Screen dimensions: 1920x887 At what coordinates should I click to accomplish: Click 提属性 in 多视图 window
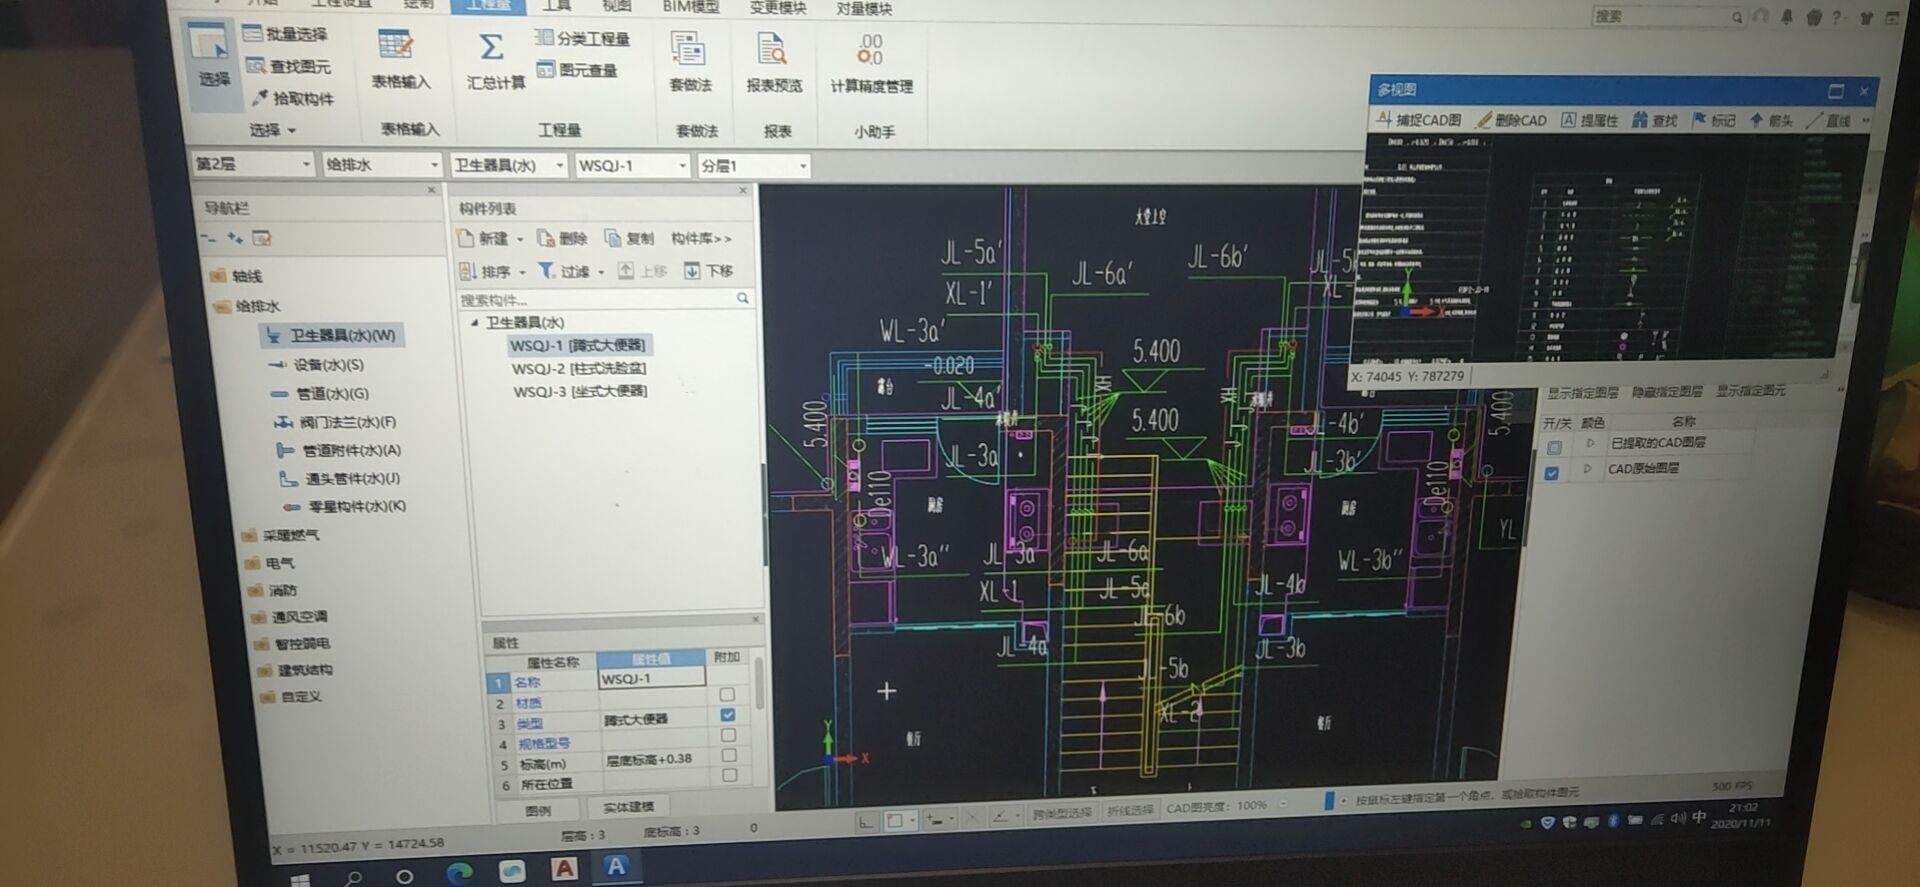(x=1589, y=120)
